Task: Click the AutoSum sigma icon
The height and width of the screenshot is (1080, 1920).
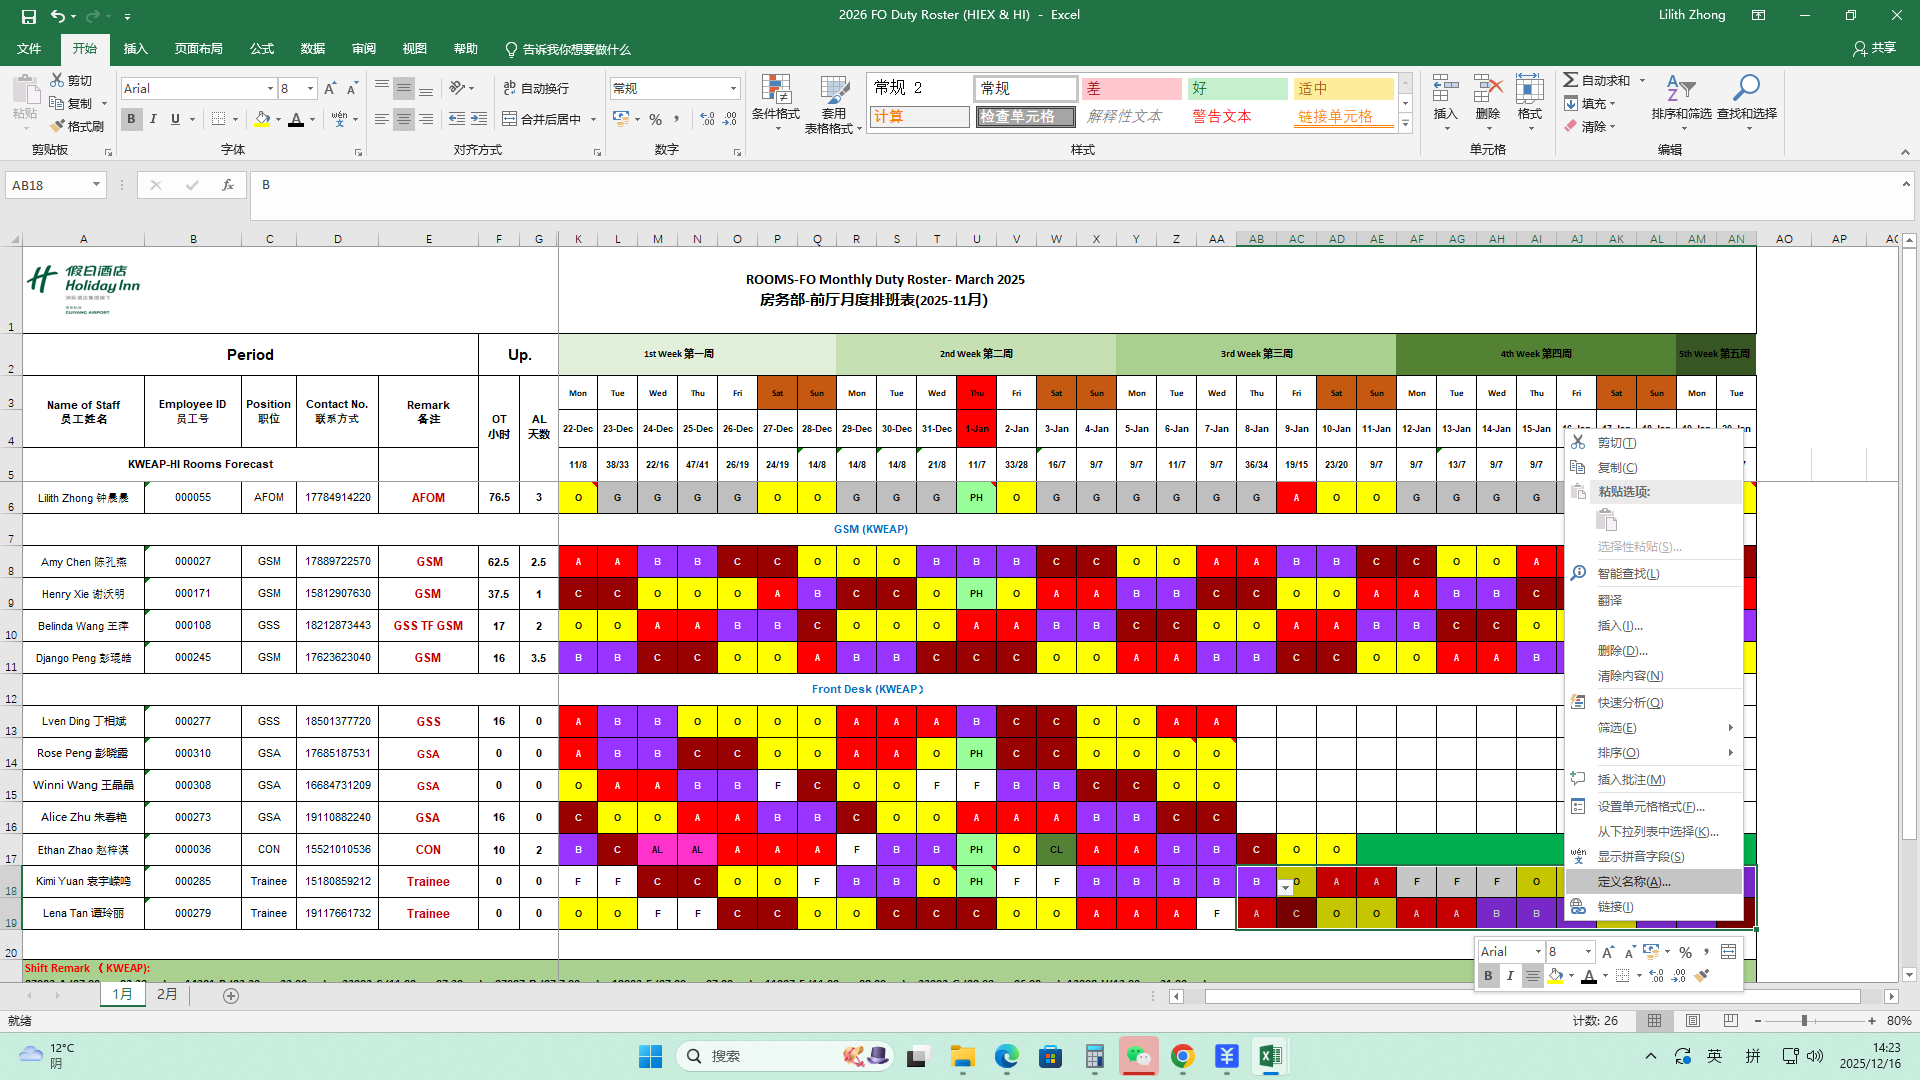Action: (x=1571, y=80)
